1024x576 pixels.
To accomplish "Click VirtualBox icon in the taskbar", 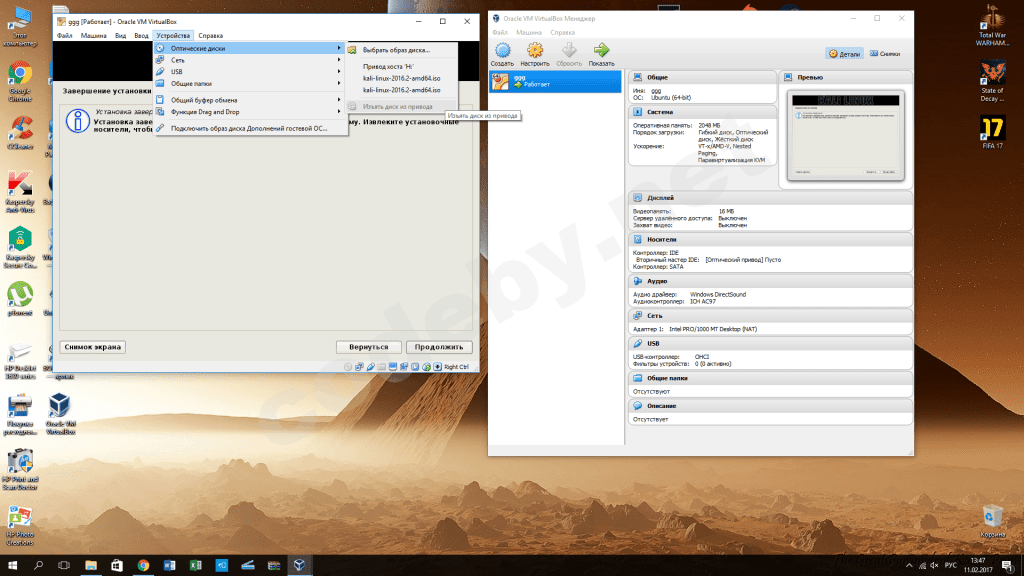I will coord(298,565).
